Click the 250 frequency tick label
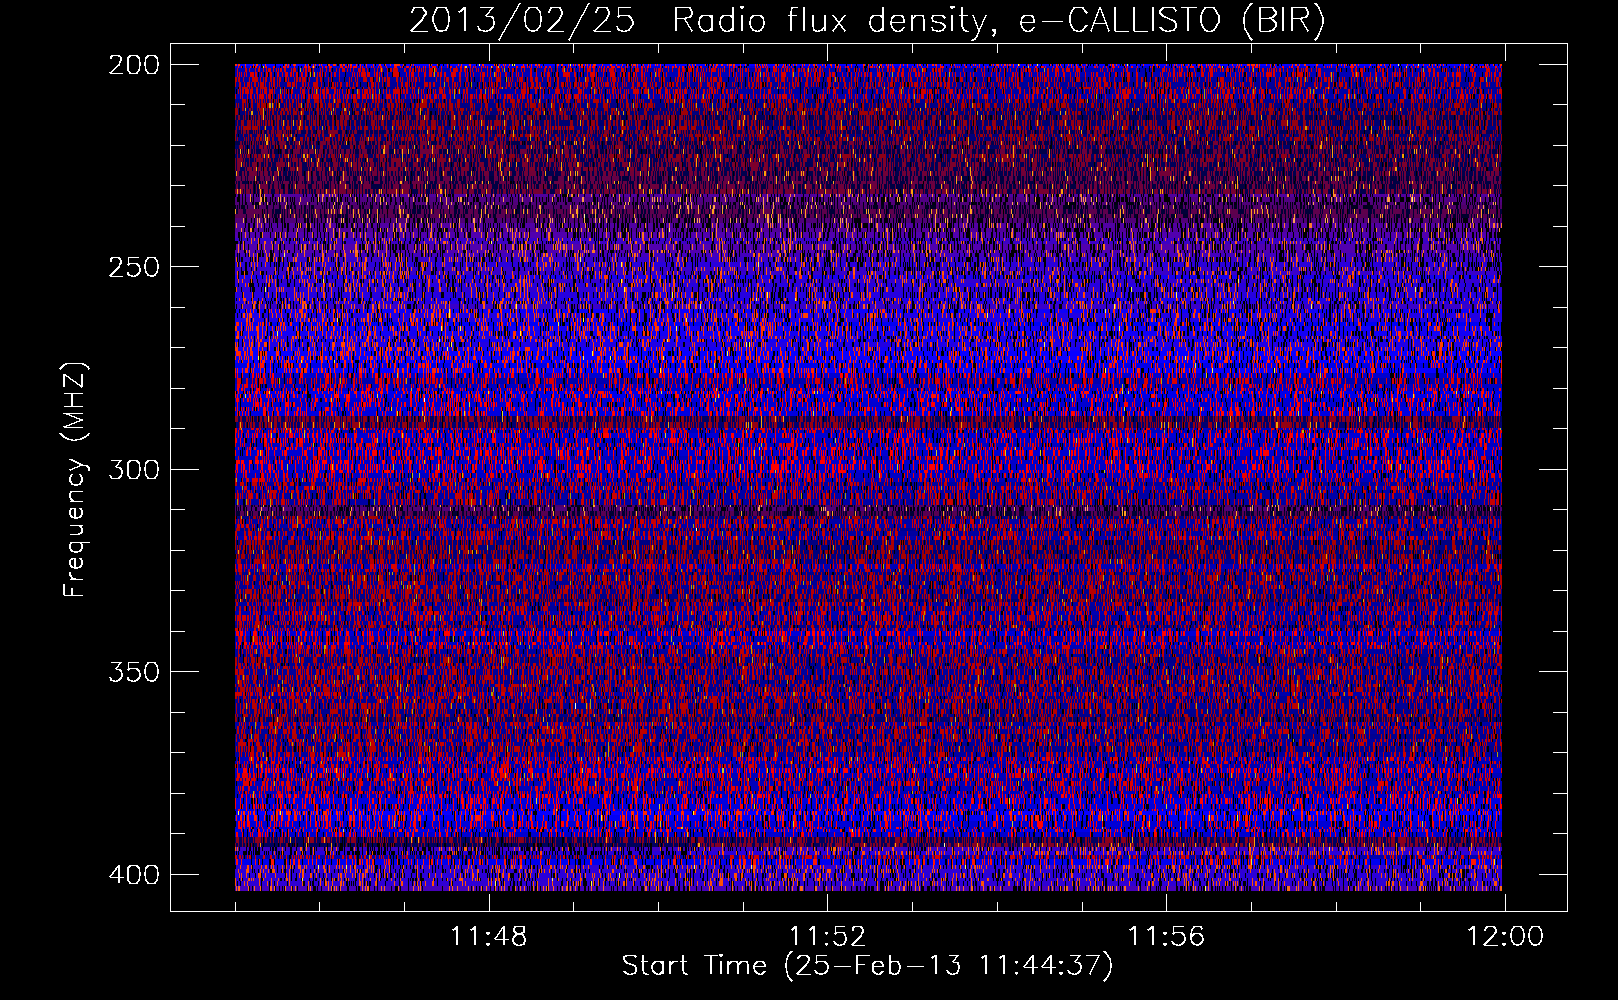The image size is (1618, 1000). tap(133, 267)
